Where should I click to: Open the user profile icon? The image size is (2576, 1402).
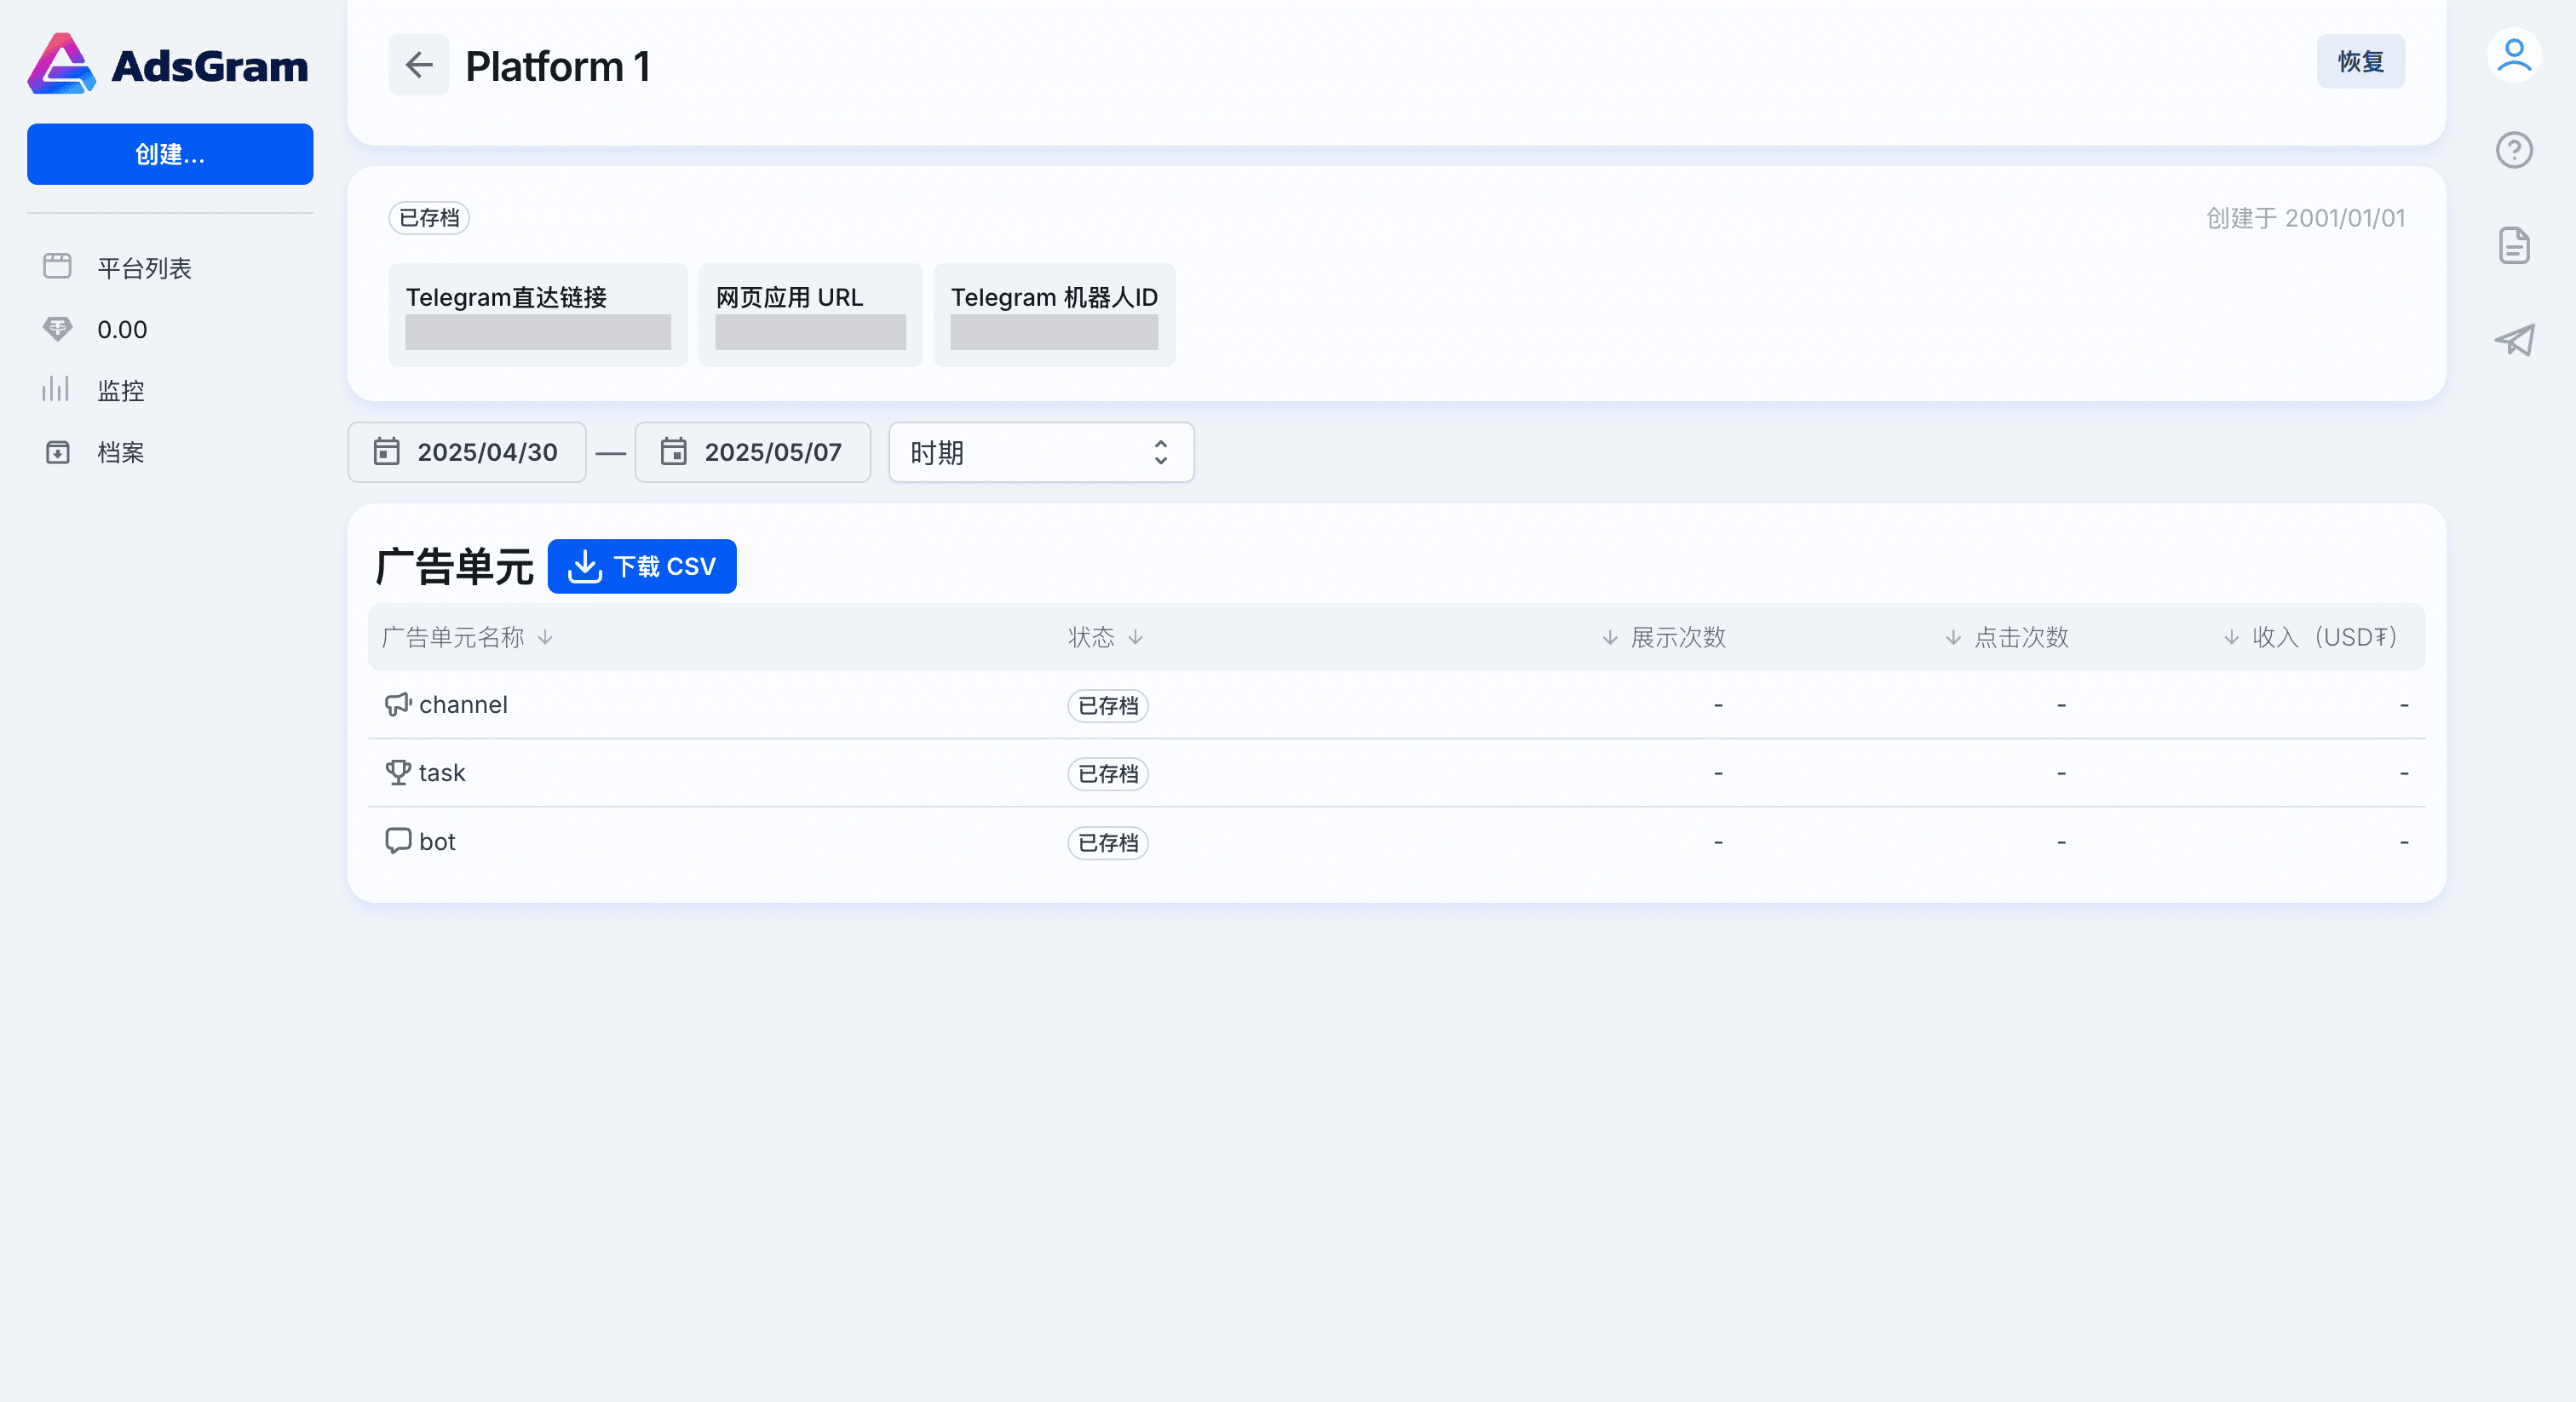pyautogui.click(x=2514, y=56)
